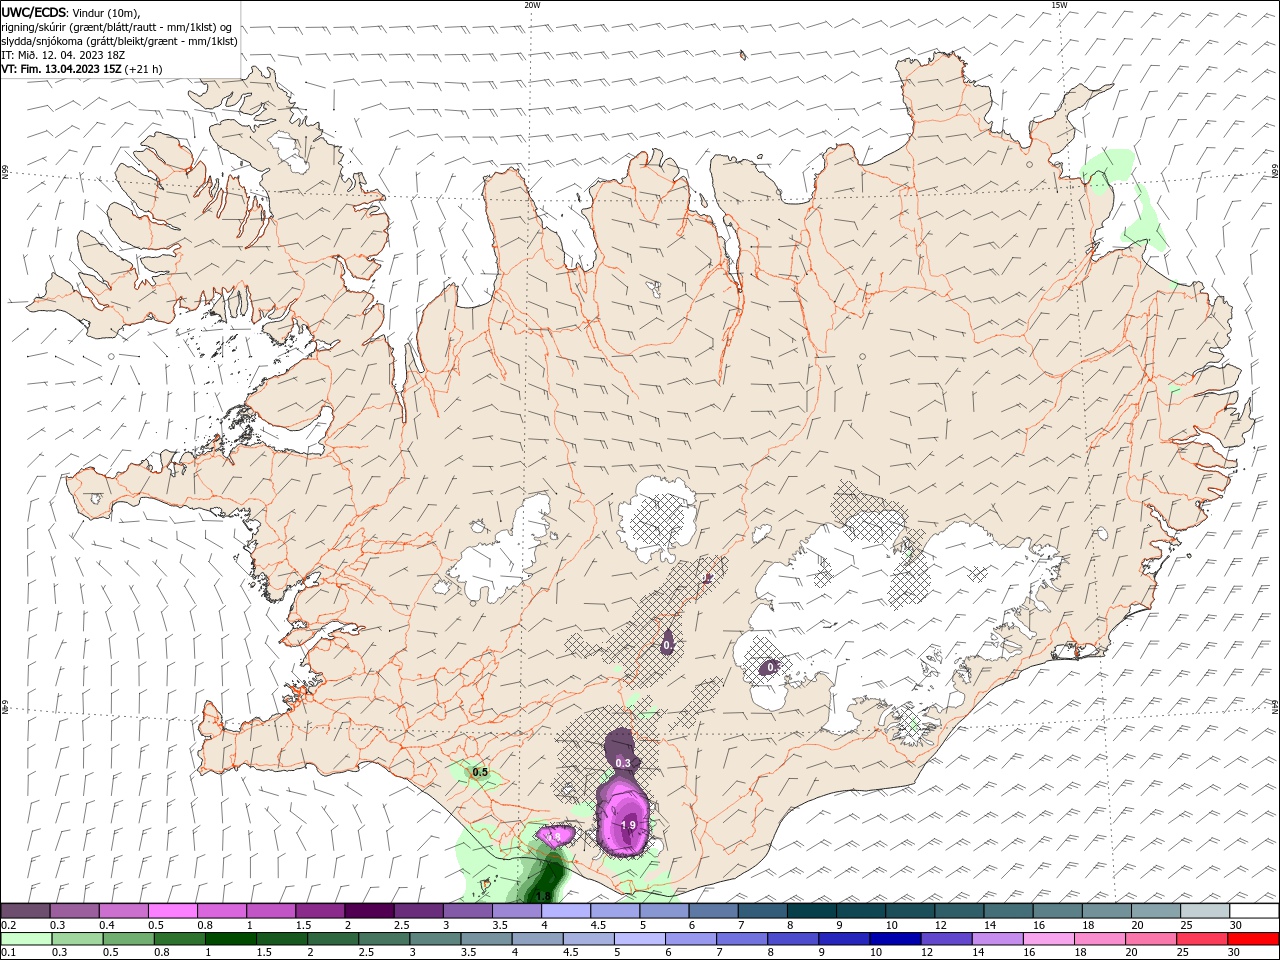Click the '1.8' value in the dark green rain band
Viewport: 1280px width, 960px height.
pyautogui.click(x=544, y=896)
